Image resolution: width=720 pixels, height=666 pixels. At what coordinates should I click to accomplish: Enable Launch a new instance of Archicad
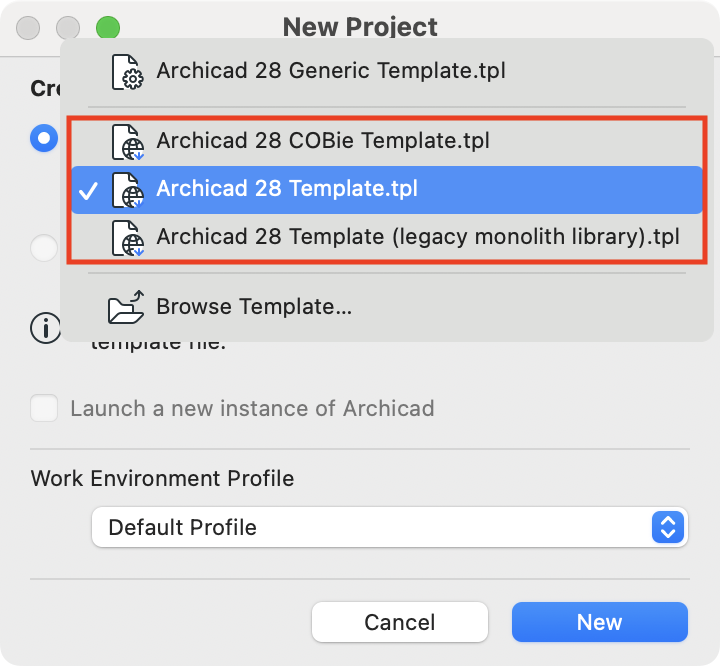(x=44, y=408)
